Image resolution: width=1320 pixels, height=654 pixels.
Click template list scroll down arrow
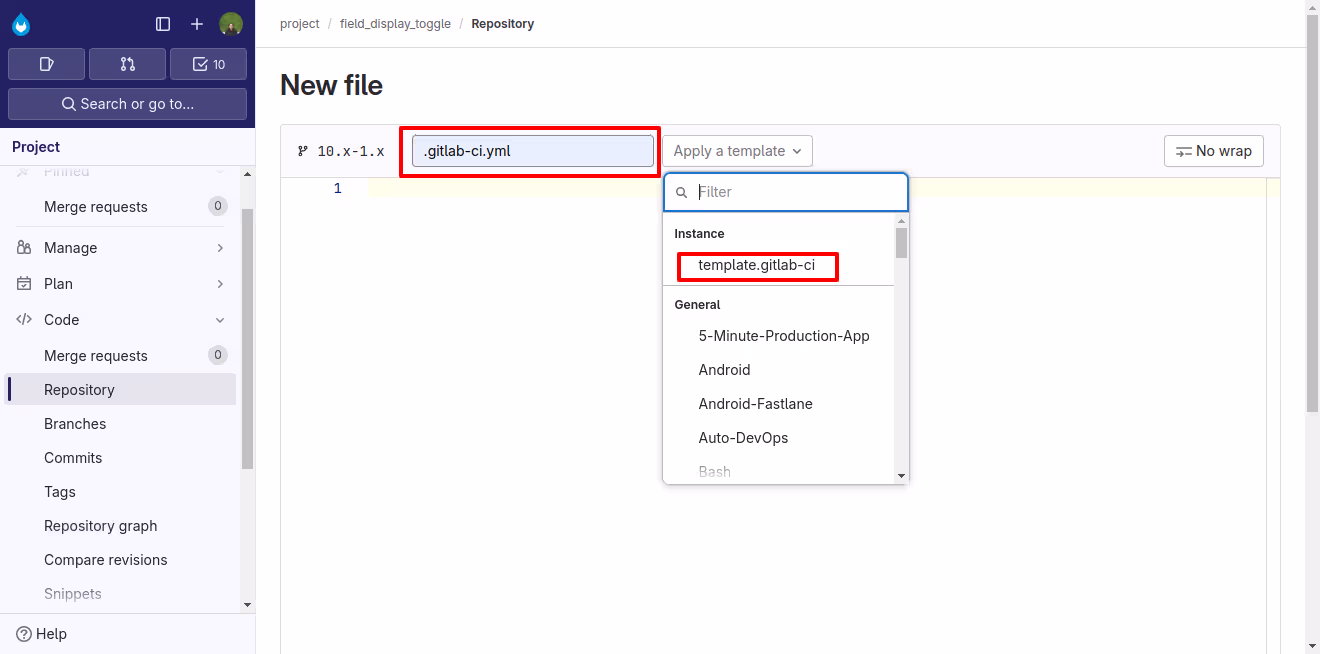[901, 476]
